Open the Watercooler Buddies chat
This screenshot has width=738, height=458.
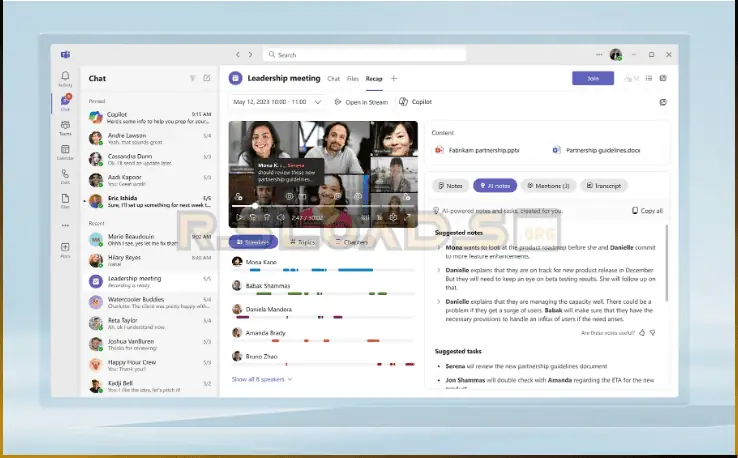(150, 302)
